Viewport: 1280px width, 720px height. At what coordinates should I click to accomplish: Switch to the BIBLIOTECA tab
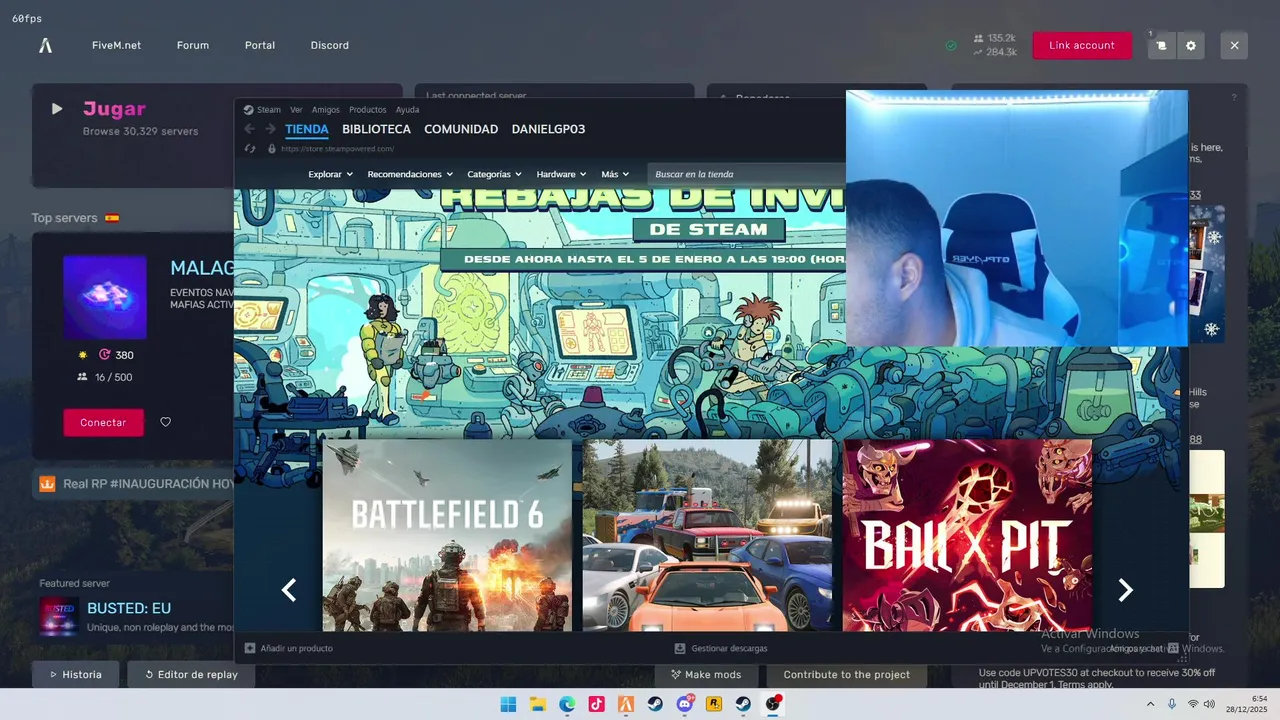(x=376, y=129)
